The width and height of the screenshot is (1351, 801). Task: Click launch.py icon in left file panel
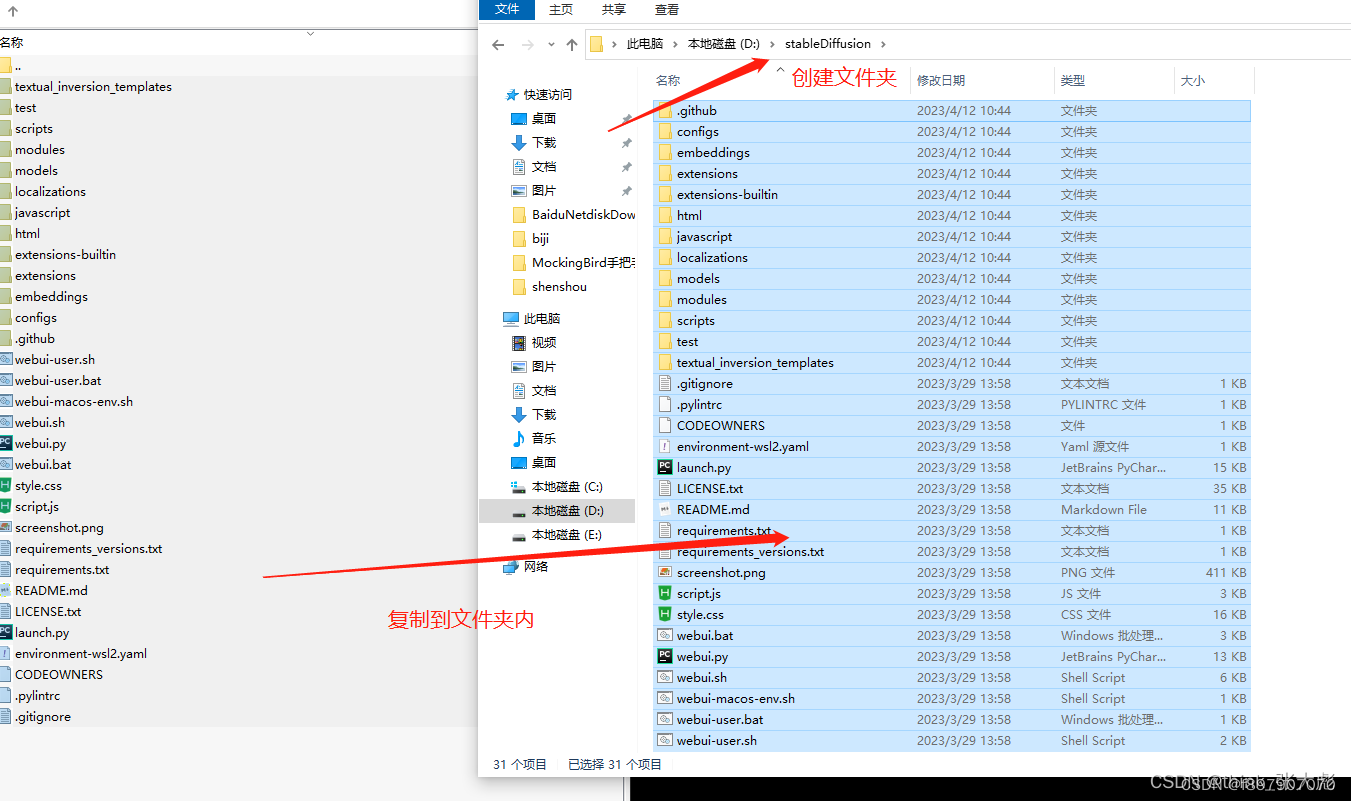tap(5, 632)
